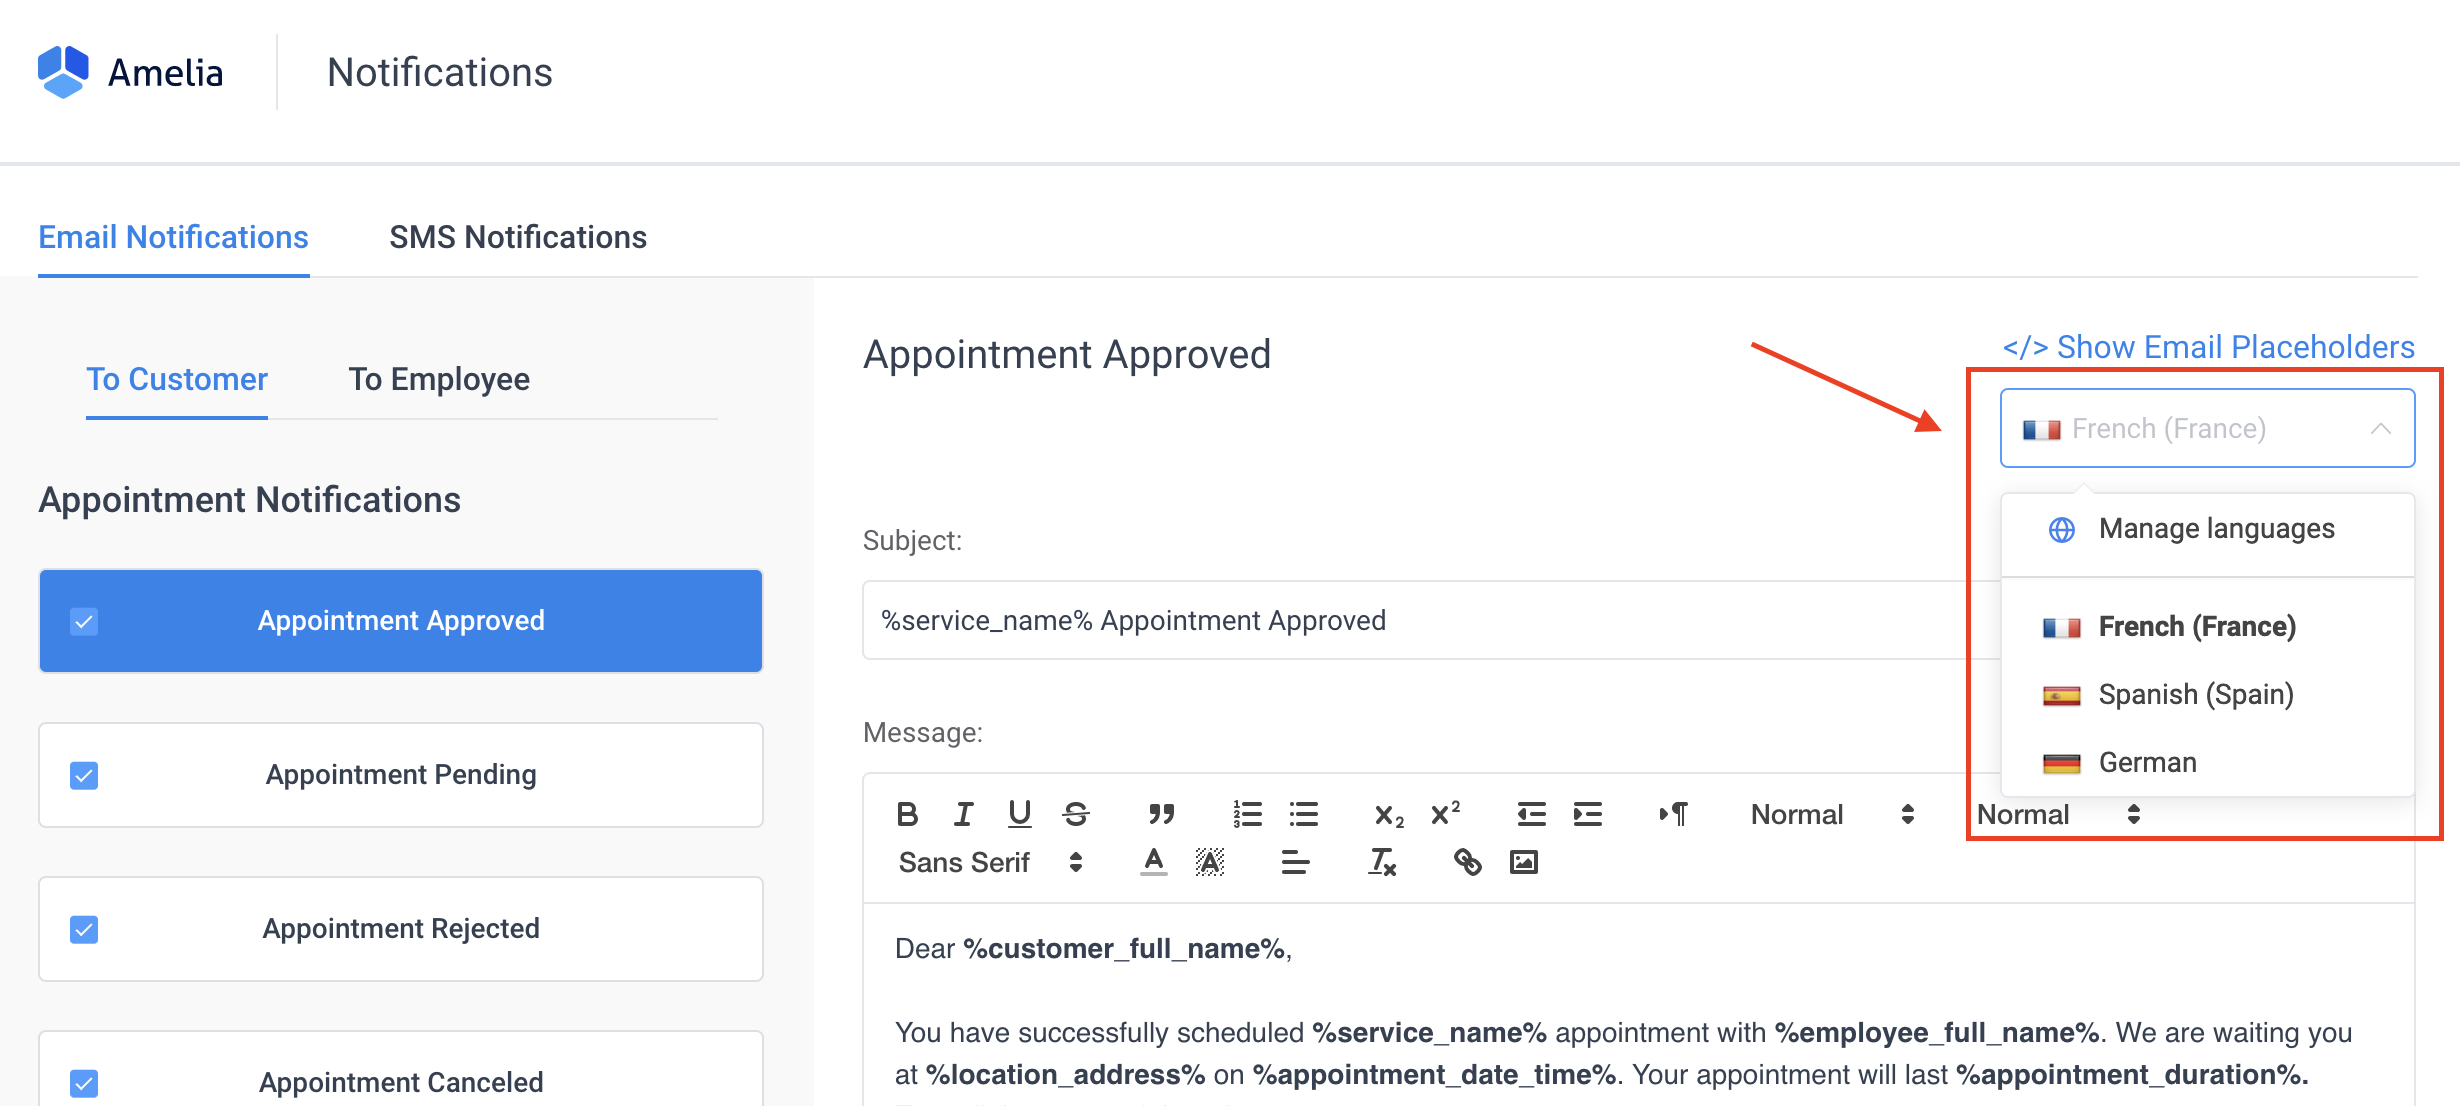Apply strikethrough to the text
Screen dimensions: 2460x1106
[1075, 813]
